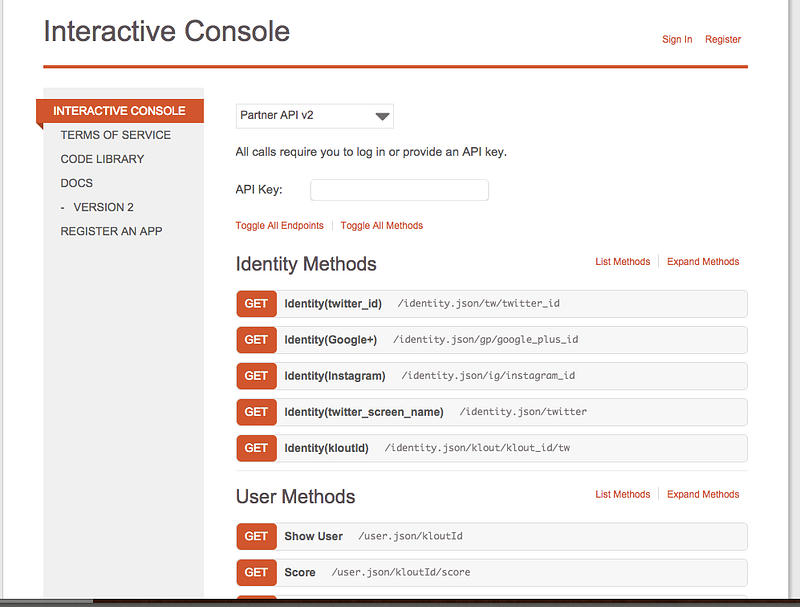
Task: Click path /identity.json/klout/klout_id/tw
Action: point(478,448)
